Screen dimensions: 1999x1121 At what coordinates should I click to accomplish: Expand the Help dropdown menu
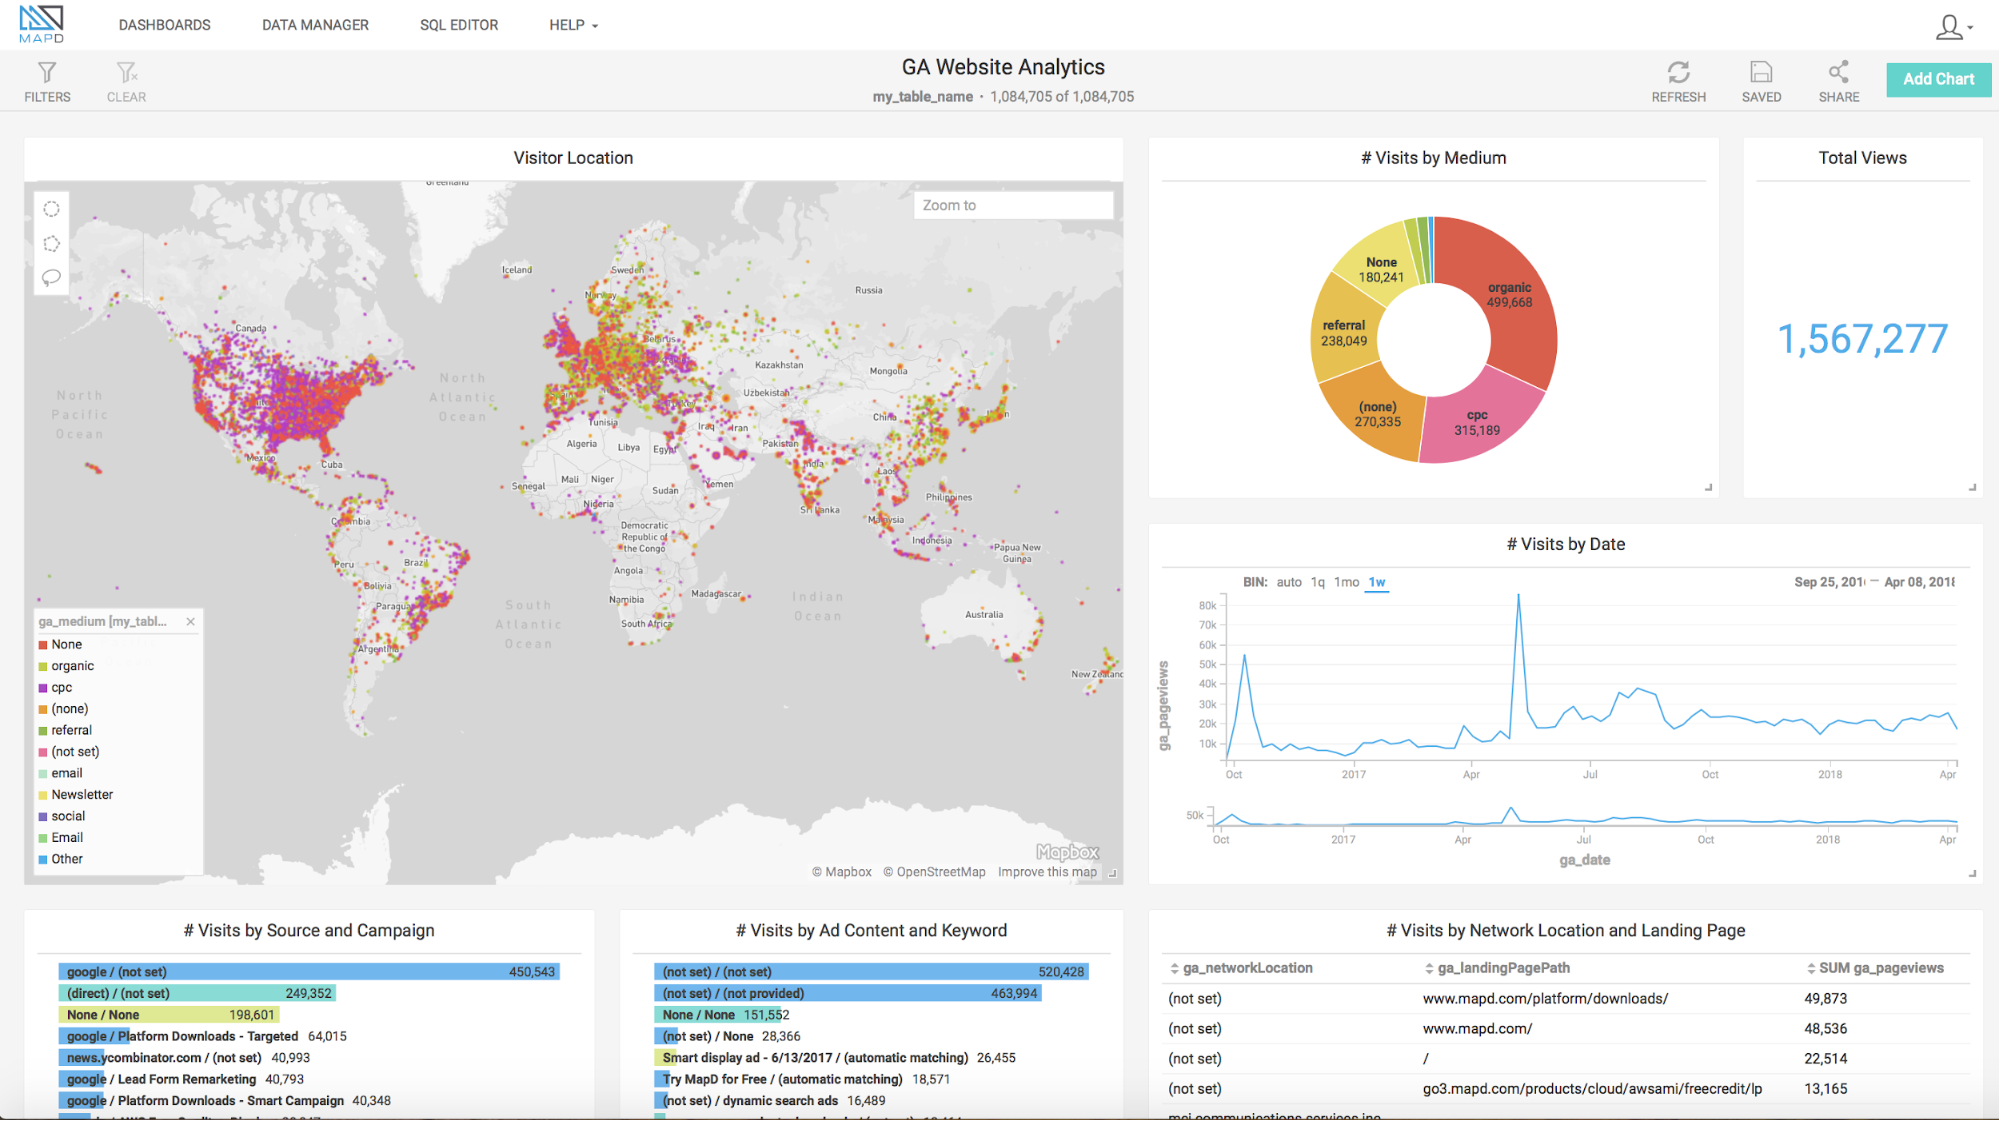(573, 25)
